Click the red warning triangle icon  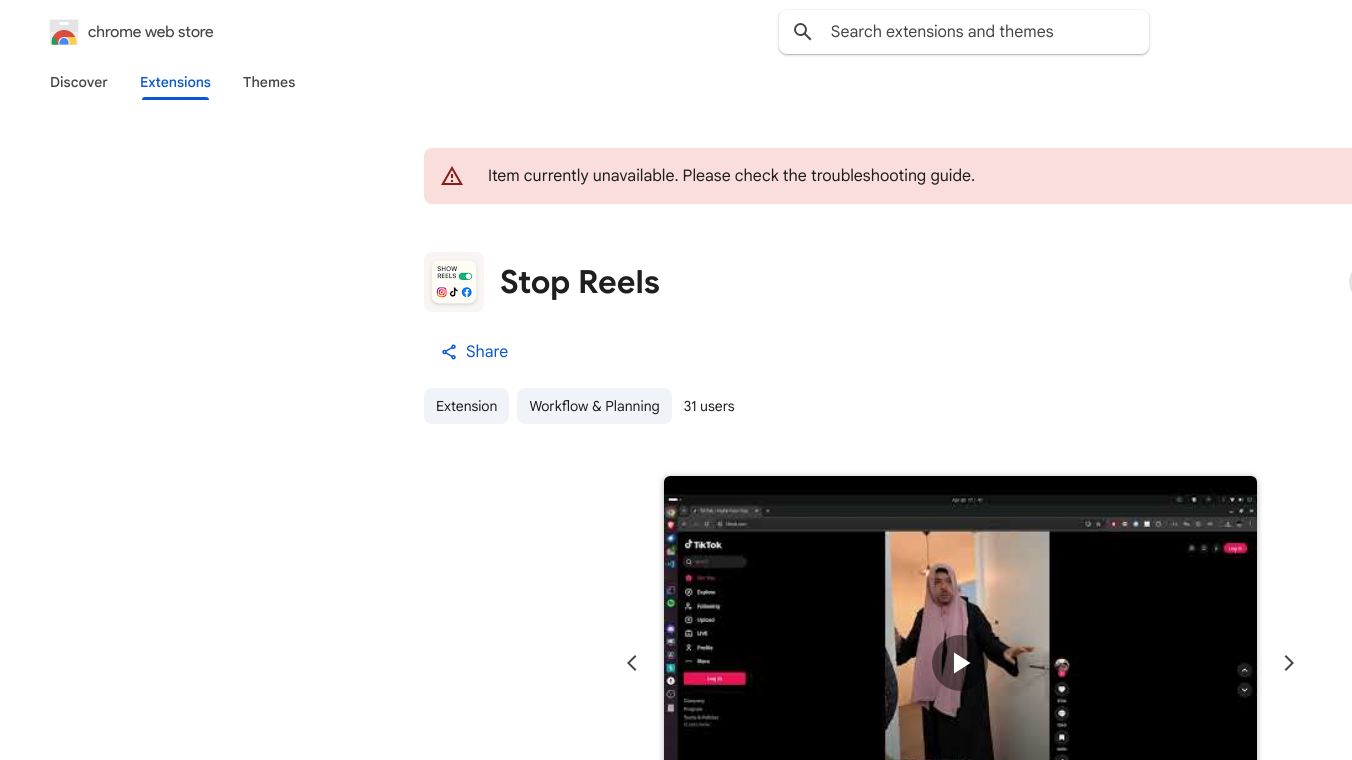click(x=452, y=176)
